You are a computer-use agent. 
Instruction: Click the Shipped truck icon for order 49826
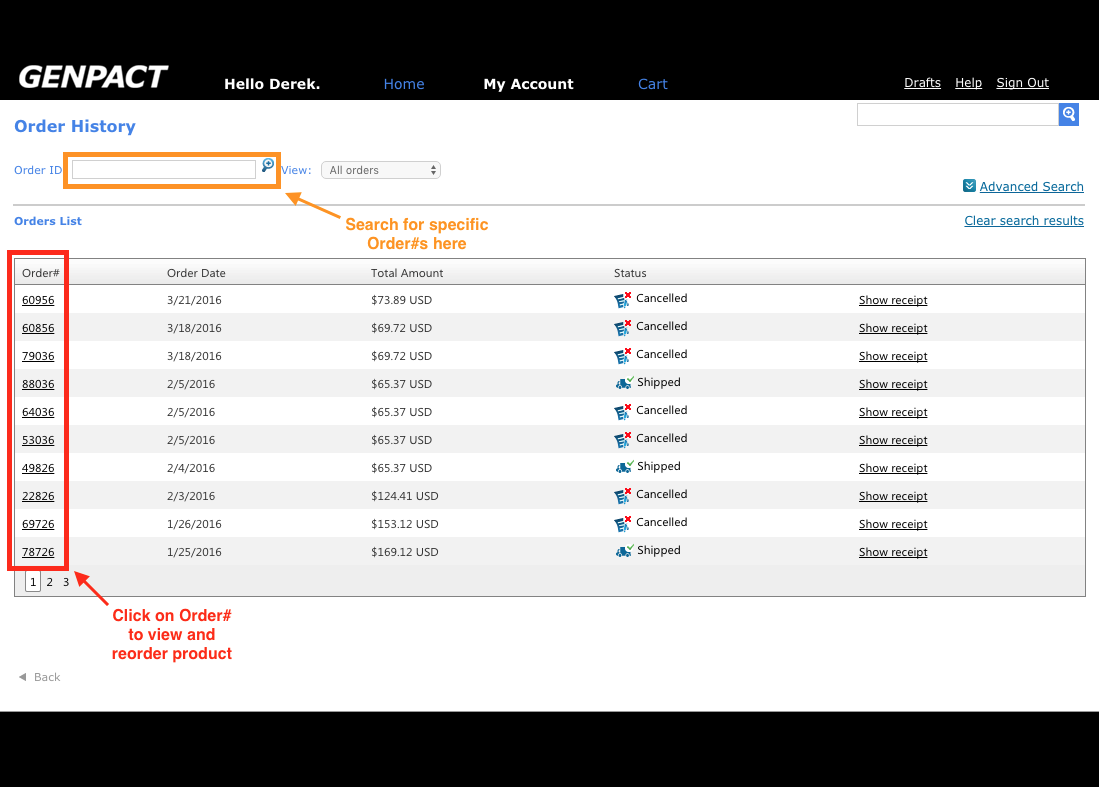(624, 467)
